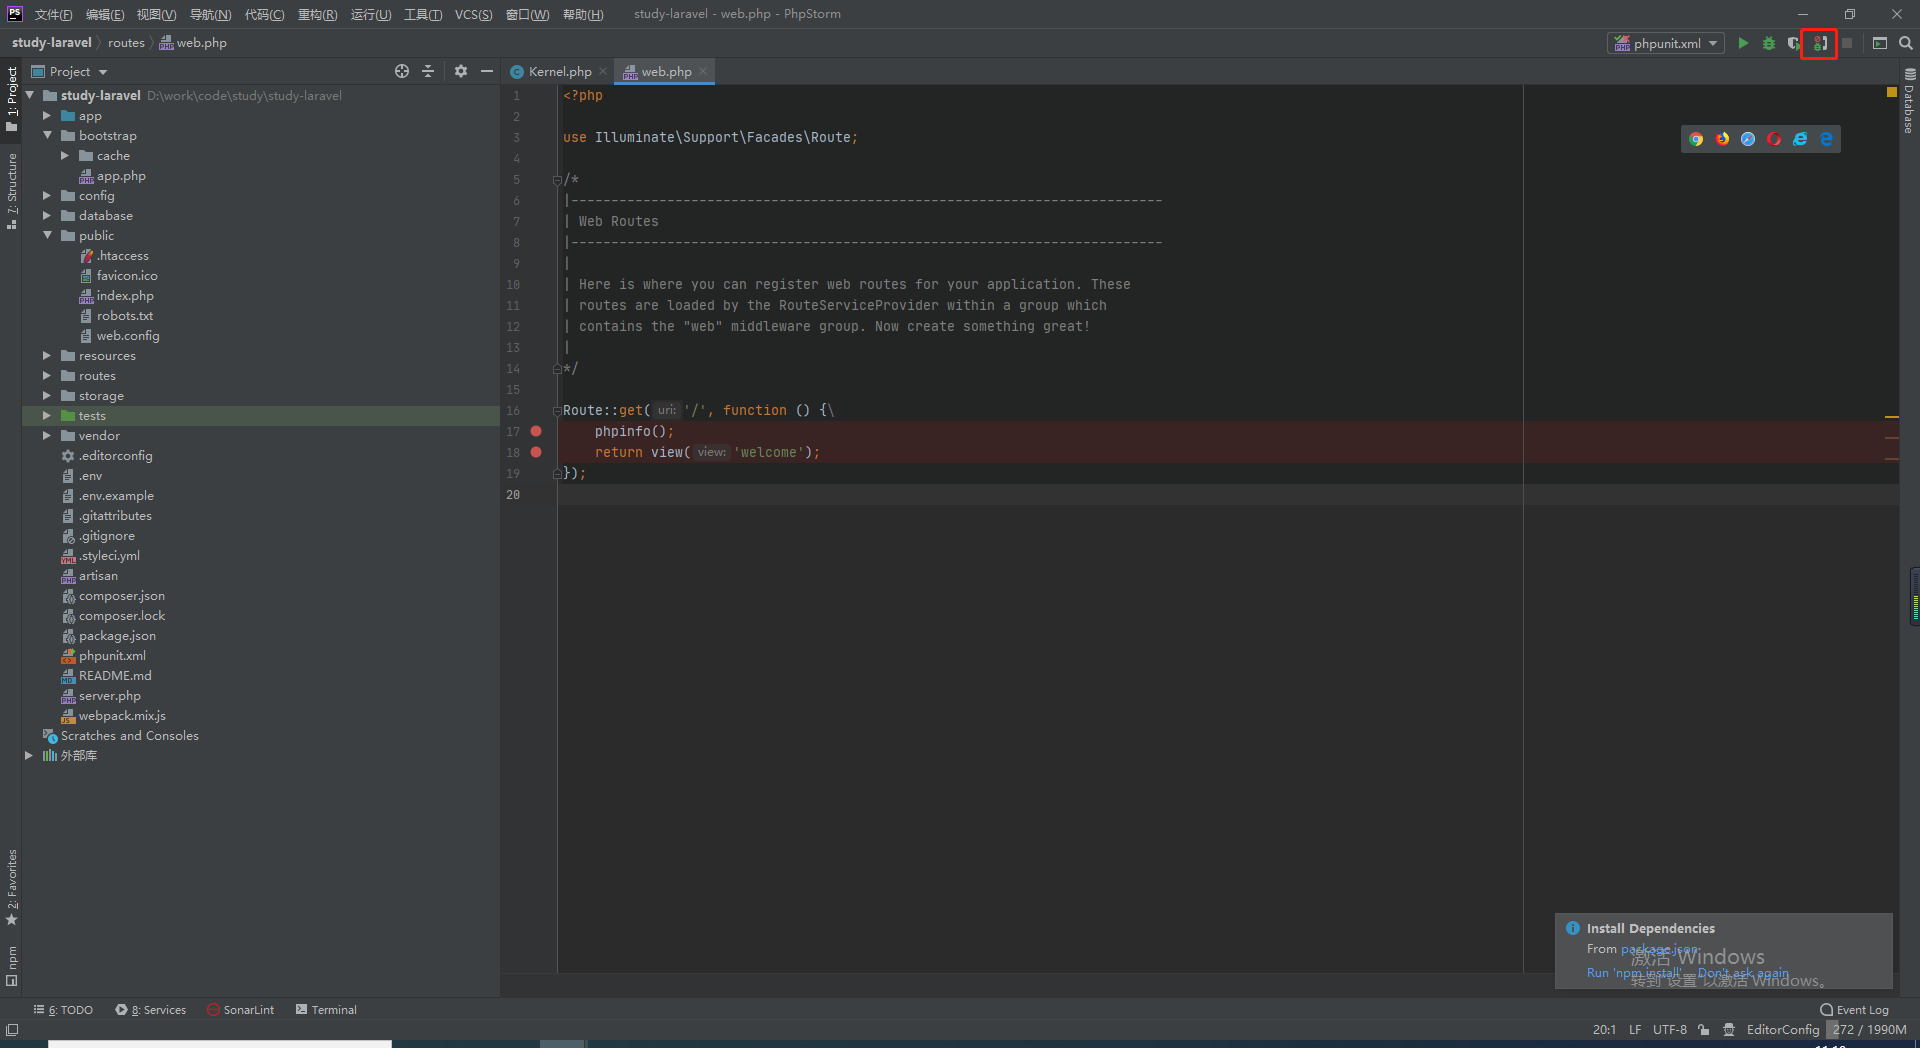Click the Run 'npm install' link

point(1634,972)
